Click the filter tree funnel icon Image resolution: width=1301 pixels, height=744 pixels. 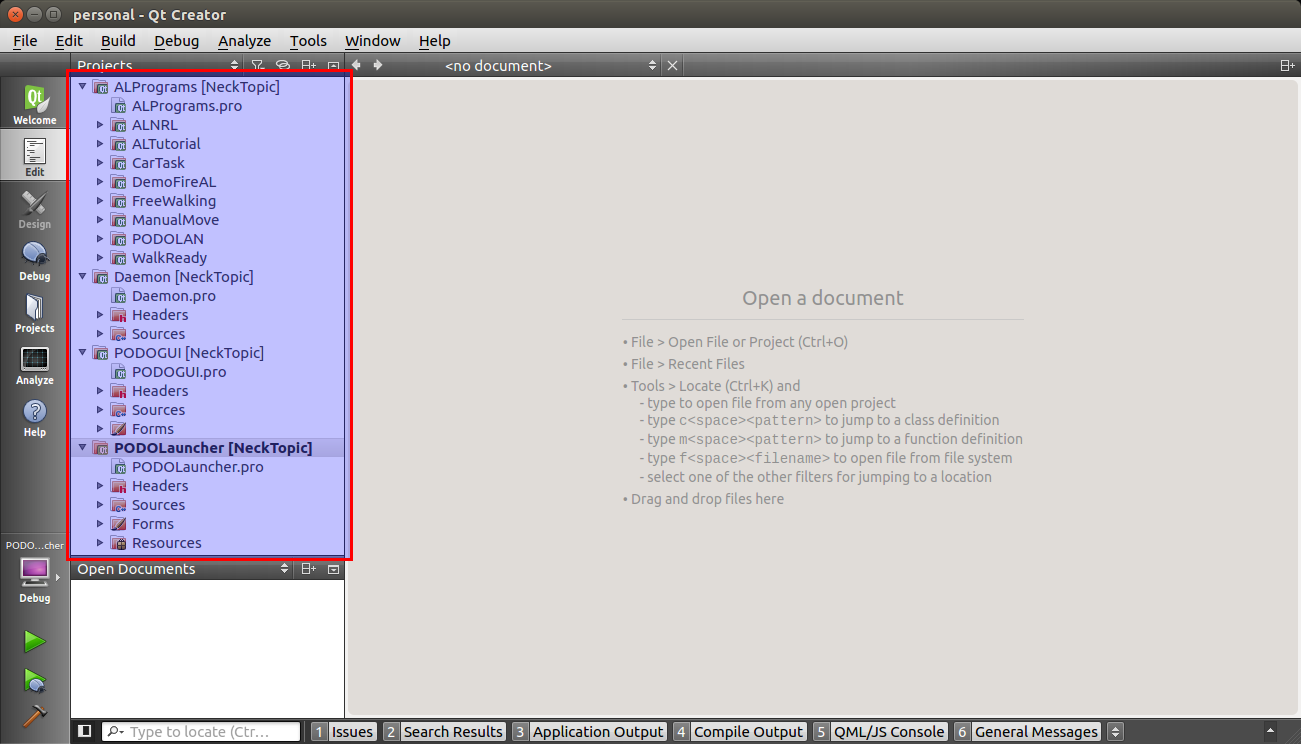point(257,66)
